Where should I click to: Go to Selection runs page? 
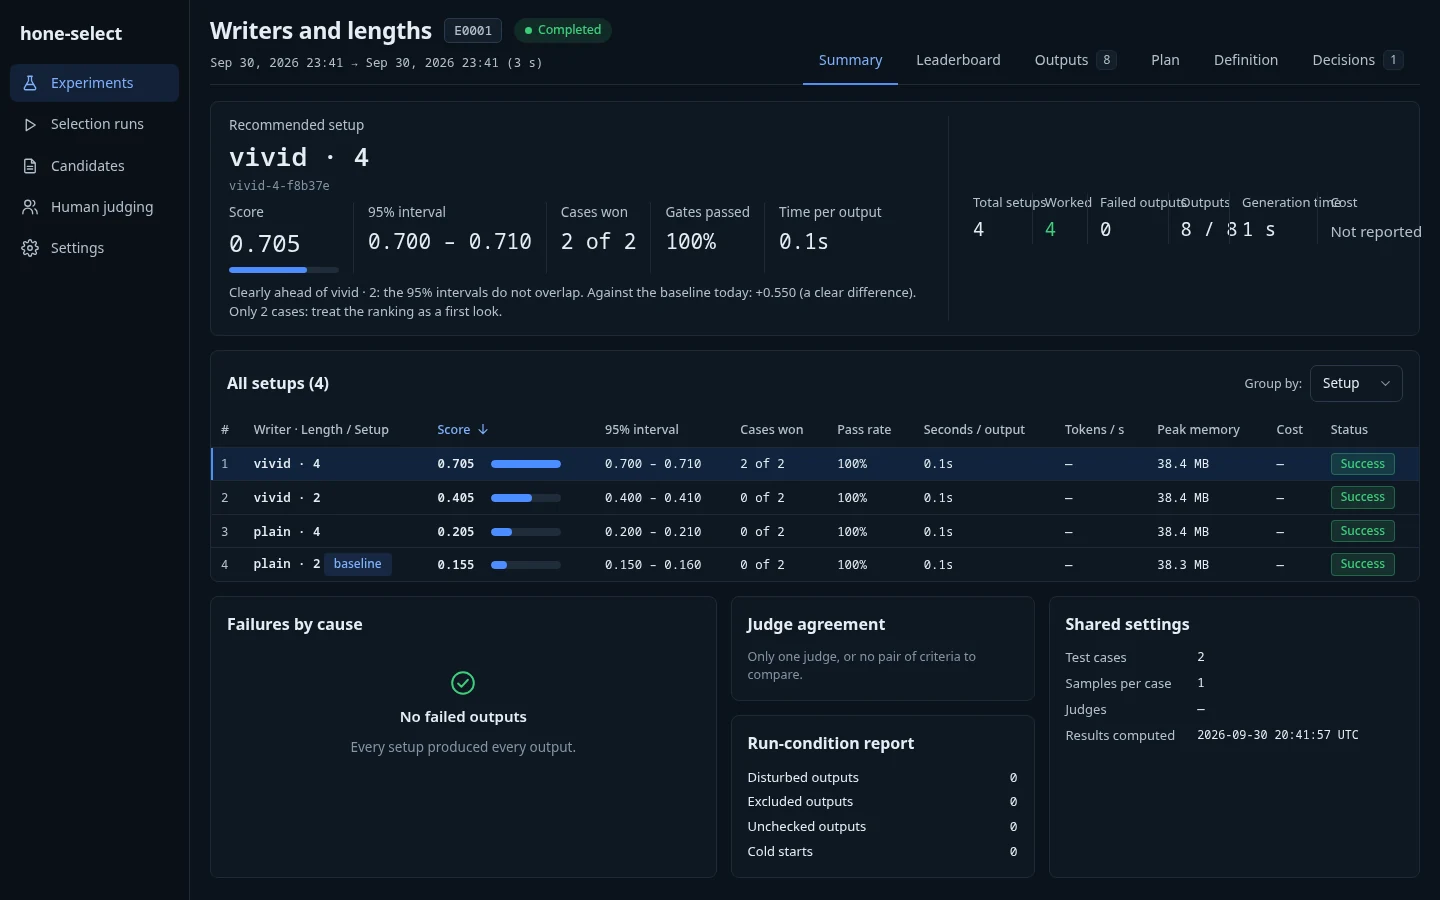pos(94,124)
